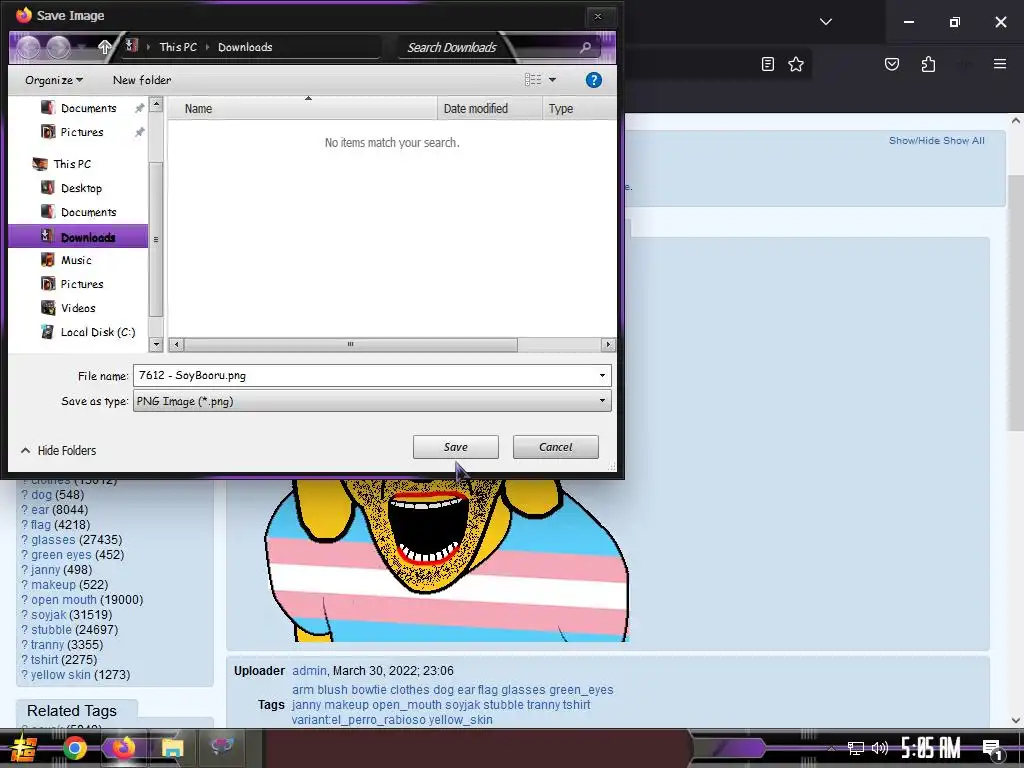
Task: Open the glasses tag link
Action: pyautogui.click(x=53, y=540)
